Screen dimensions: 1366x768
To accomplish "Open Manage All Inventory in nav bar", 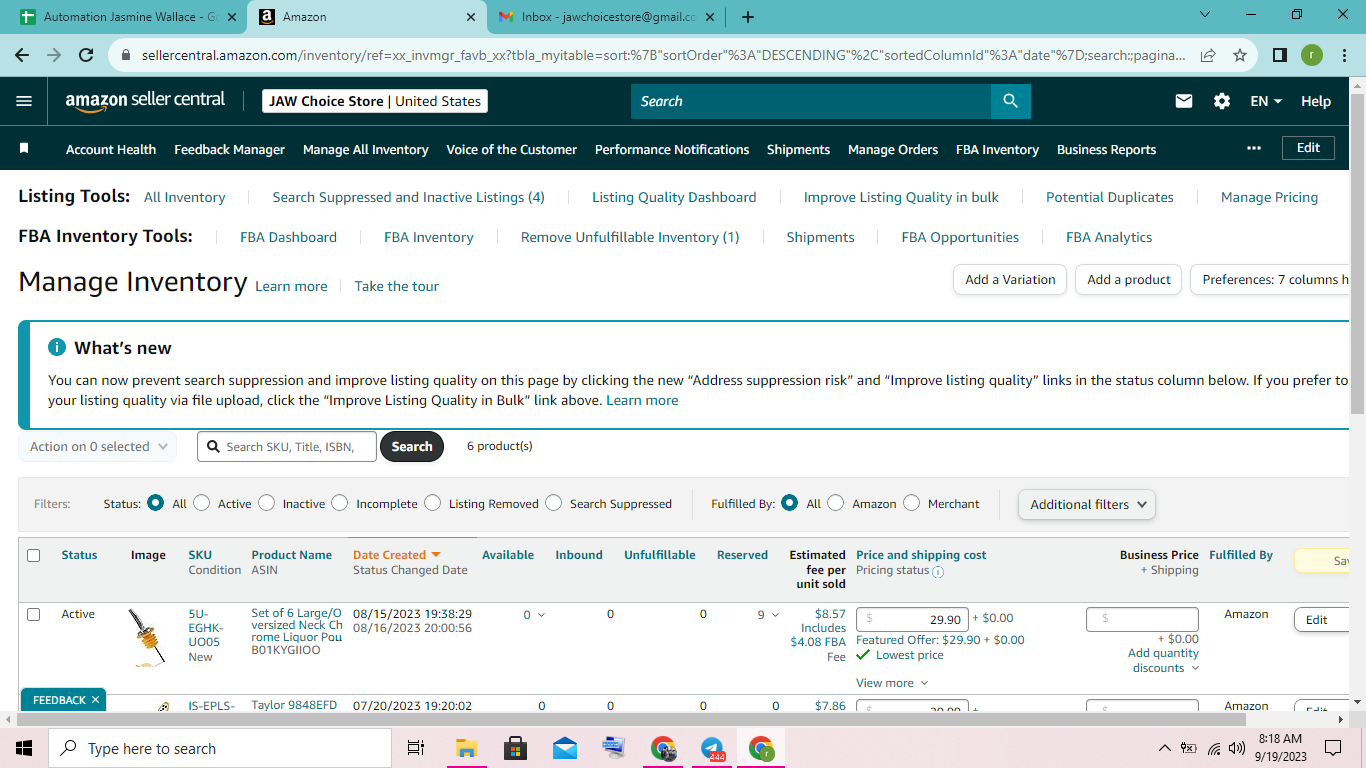I will click(x=366, y=149).
